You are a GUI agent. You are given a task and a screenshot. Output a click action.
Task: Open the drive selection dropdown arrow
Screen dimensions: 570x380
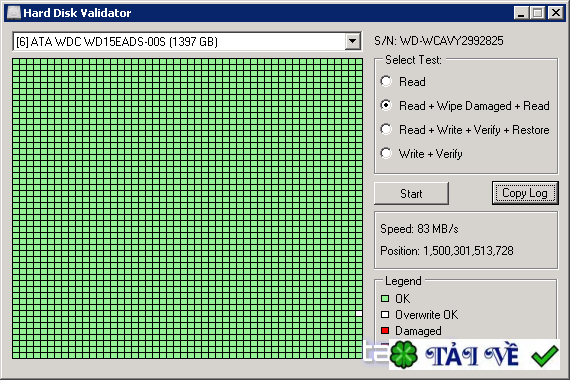352,41
